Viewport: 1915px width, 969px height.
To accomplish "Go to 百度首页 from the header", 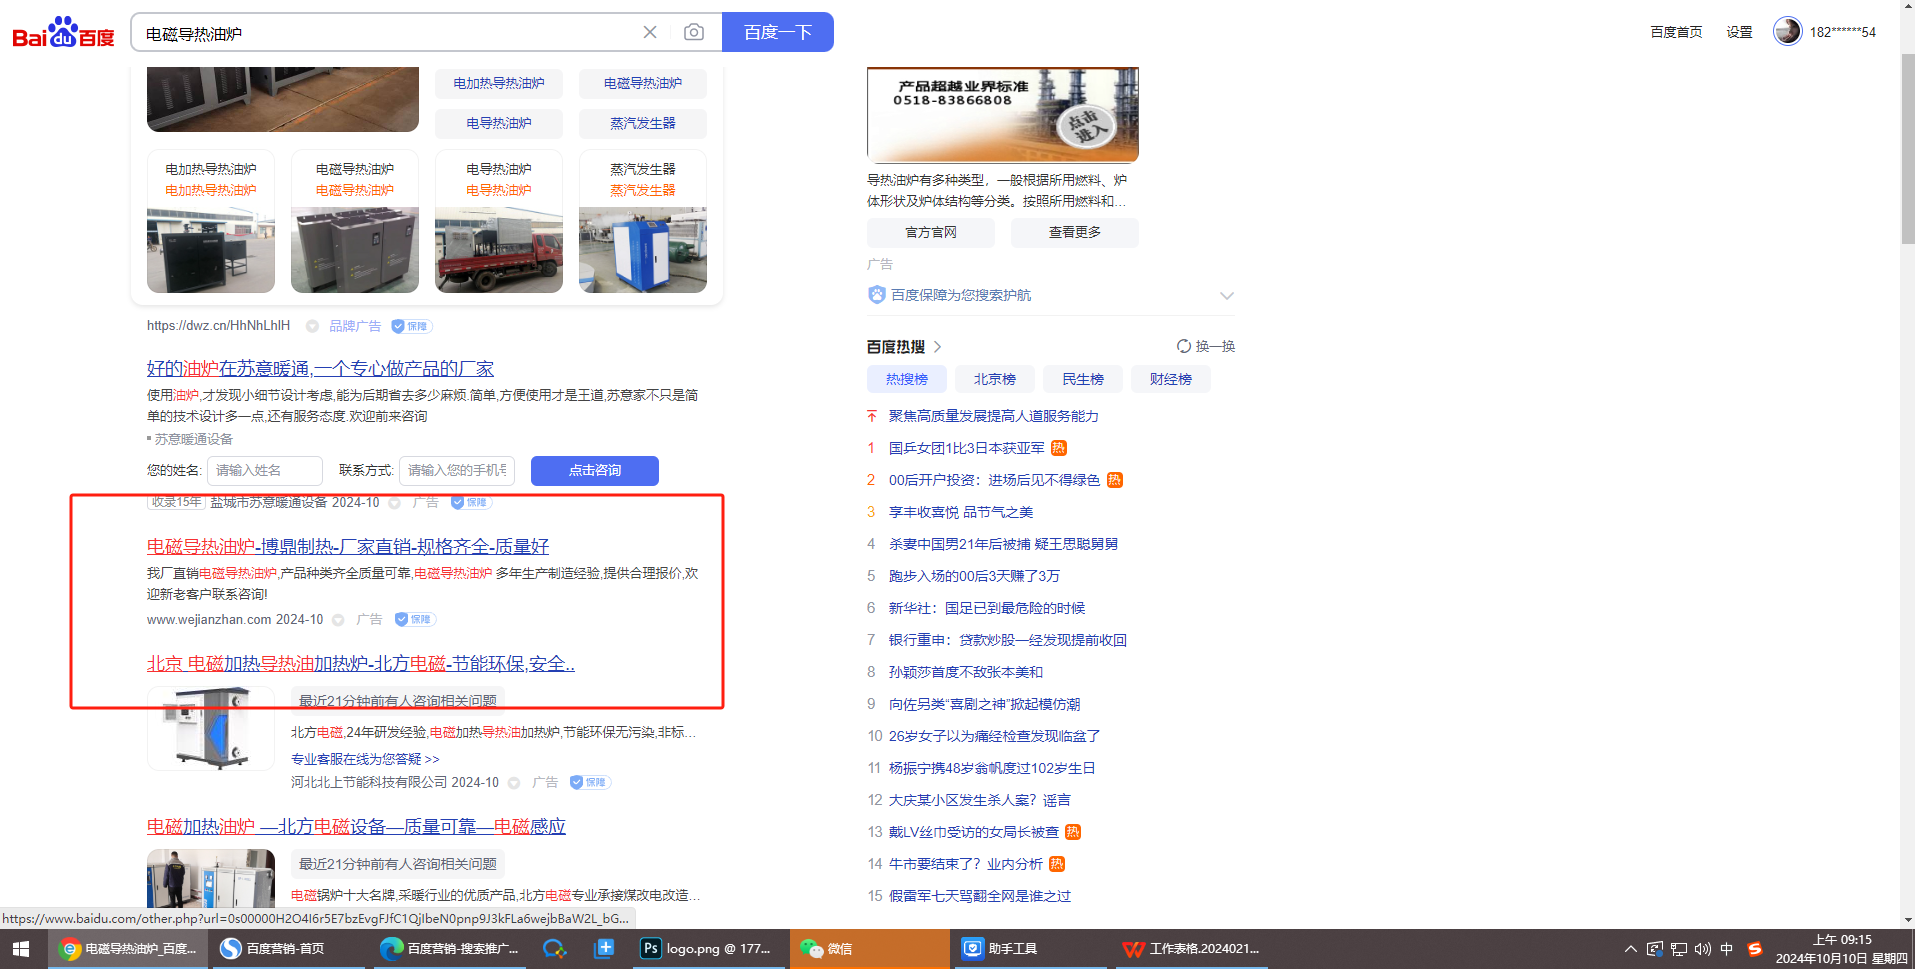I will point(1676,32).
